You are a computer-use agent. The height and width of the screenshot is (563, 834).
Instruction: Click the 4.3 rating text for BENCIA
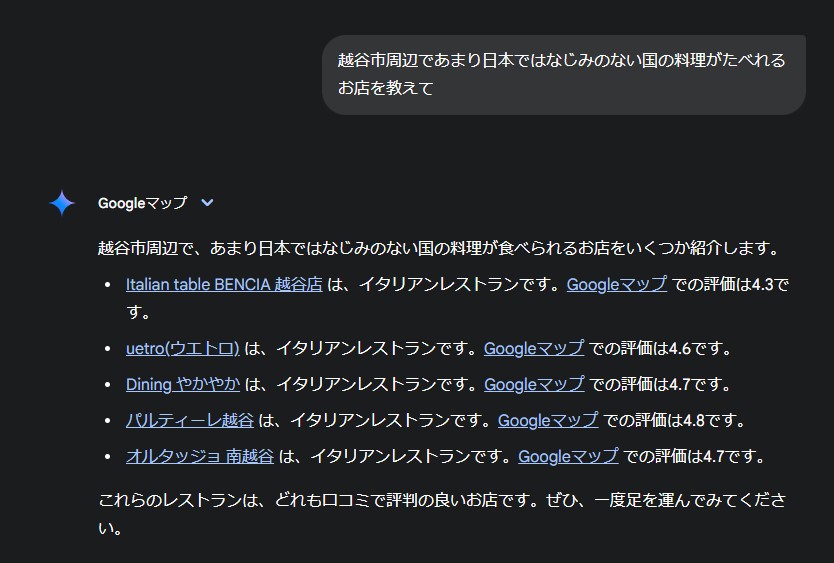pos(763,284)
